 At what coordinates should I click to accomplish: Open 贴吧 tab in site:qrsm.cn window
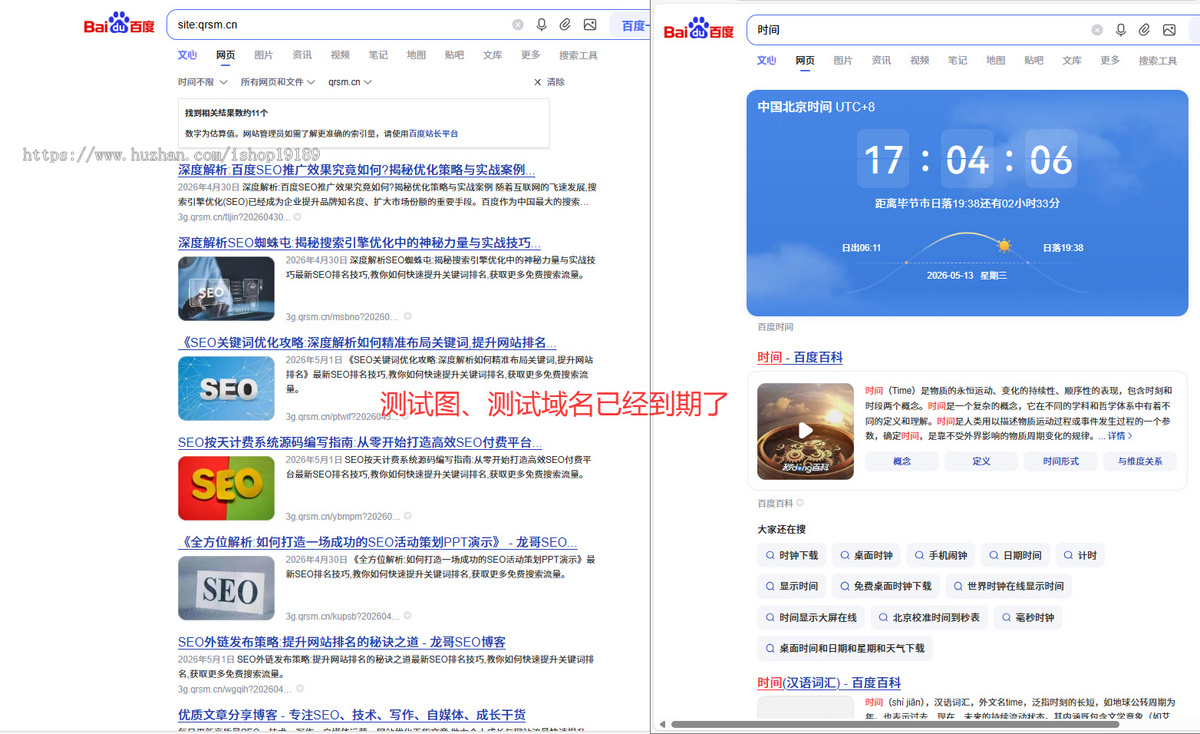pyautogui.click(x=454, y=55)
